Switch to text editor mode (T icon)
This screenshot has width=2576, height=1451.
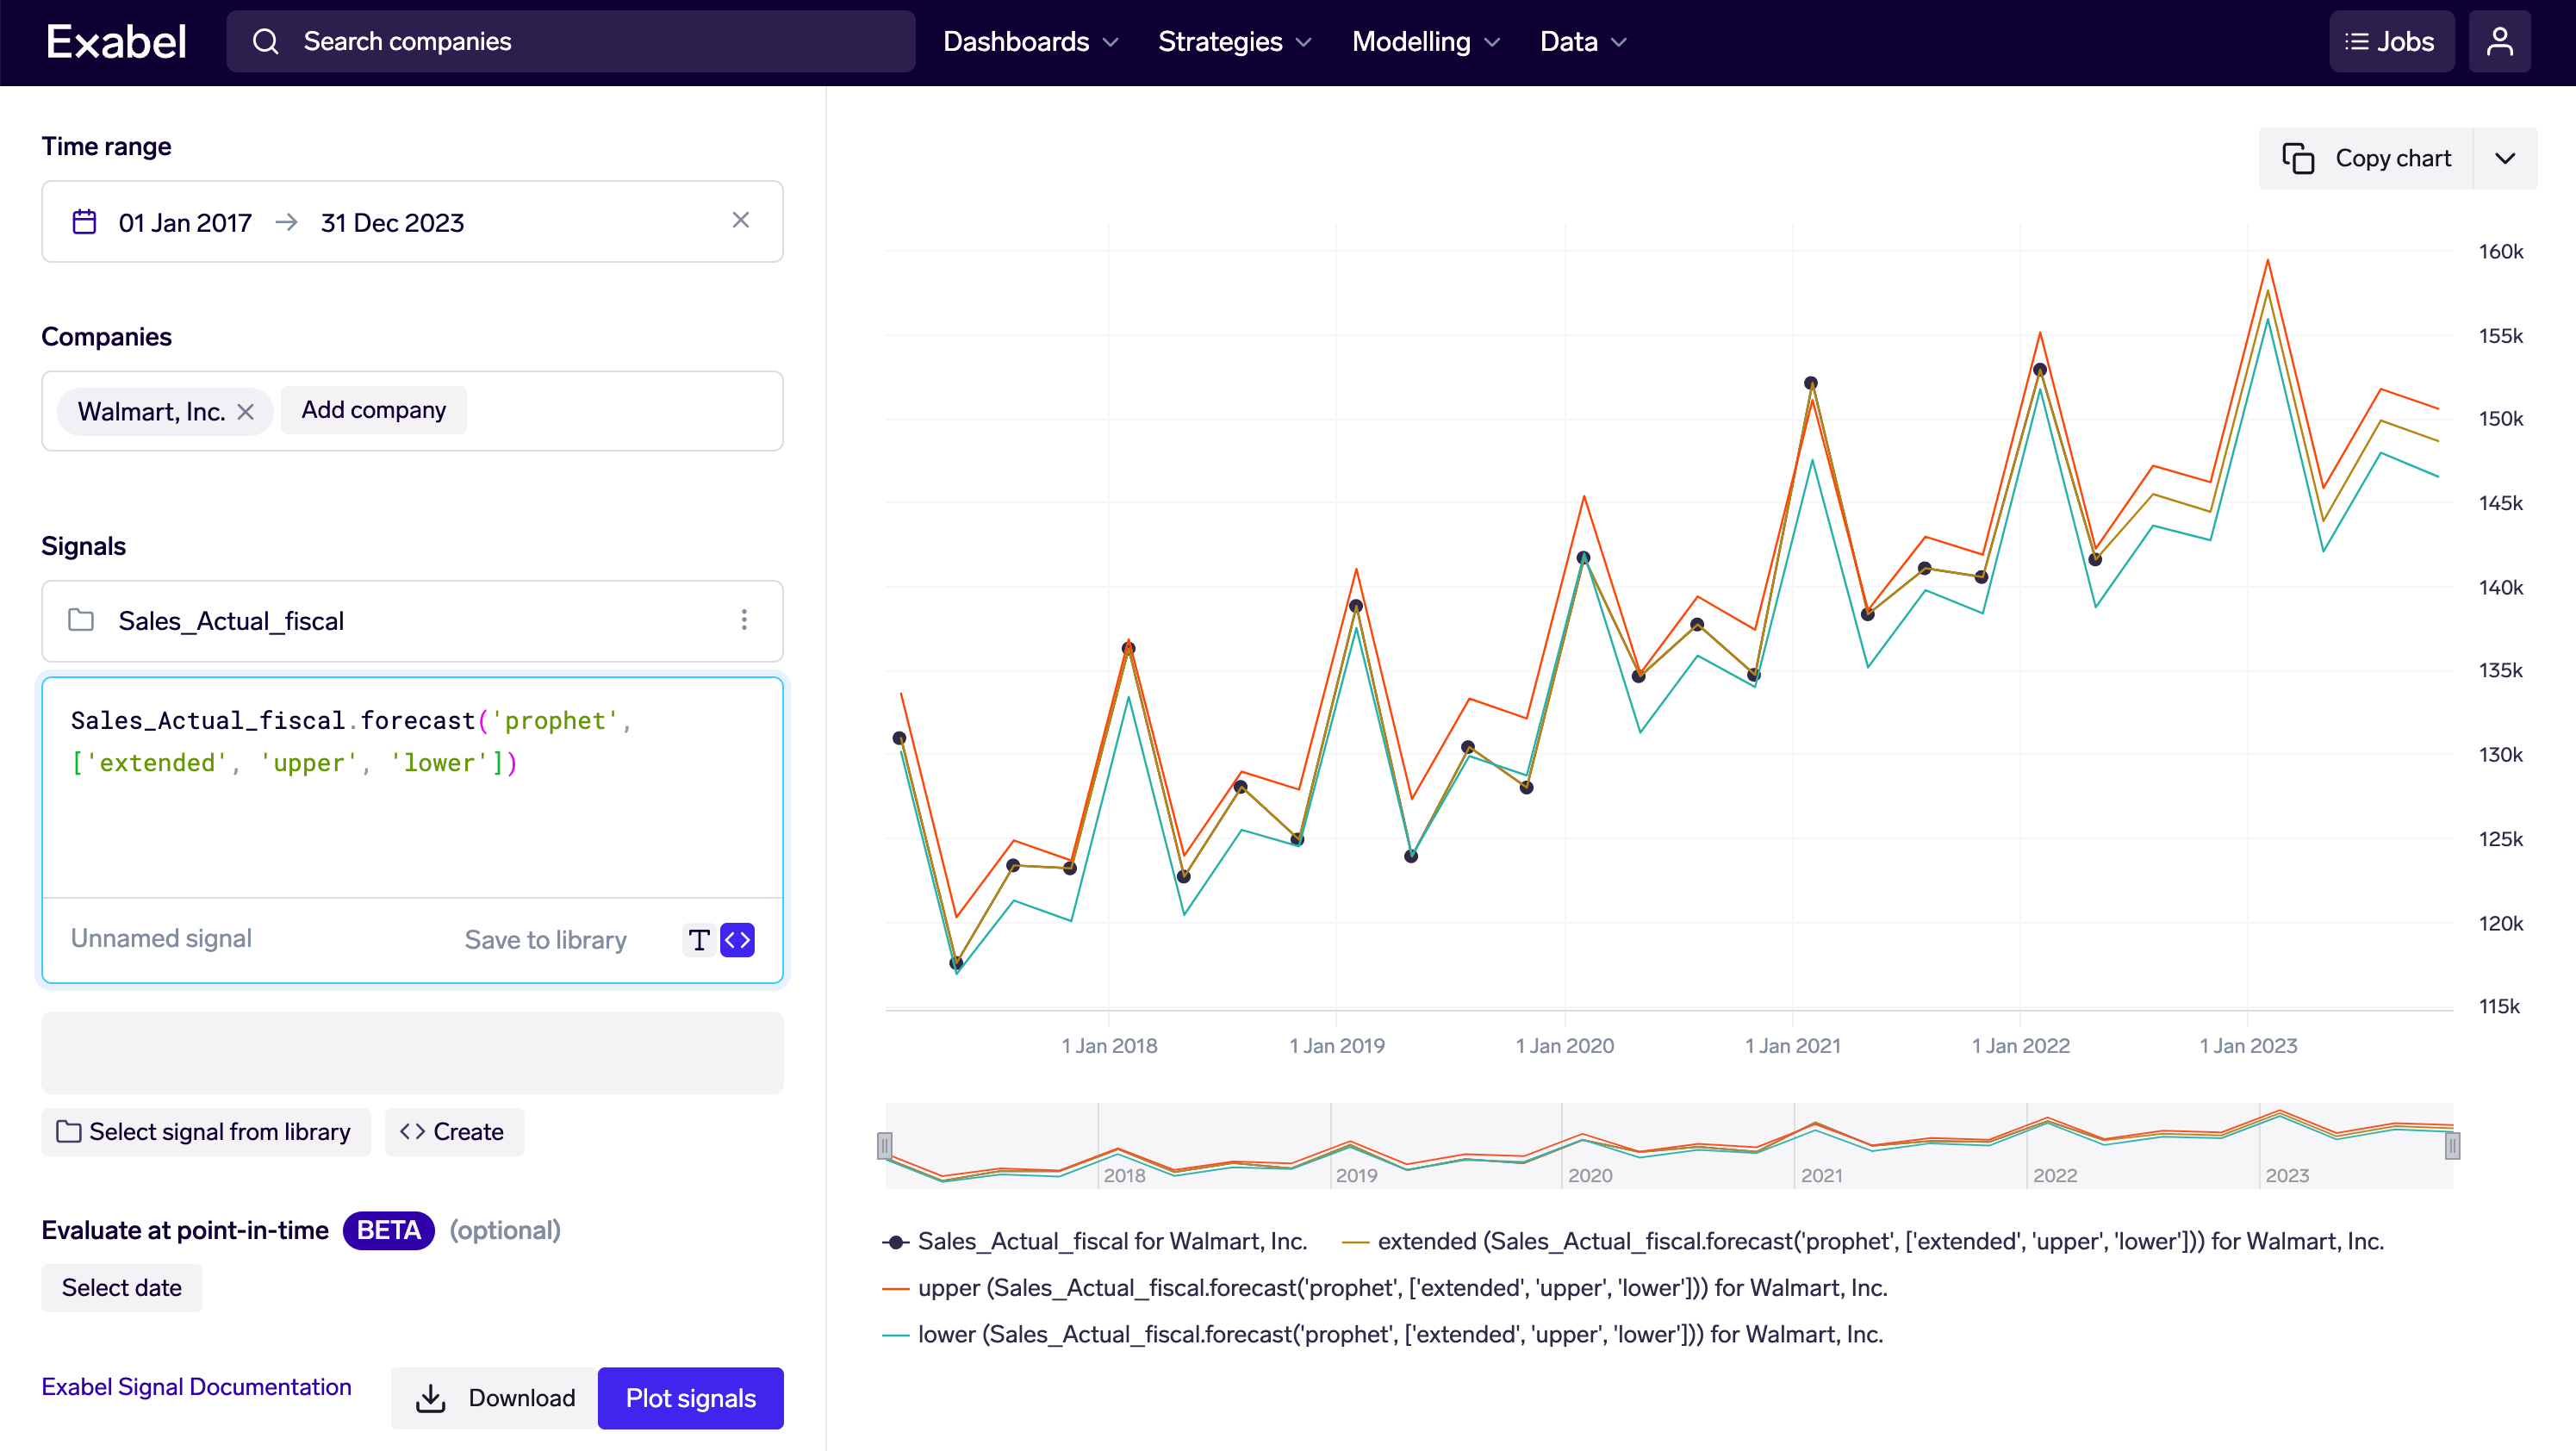tap(699, 940)
